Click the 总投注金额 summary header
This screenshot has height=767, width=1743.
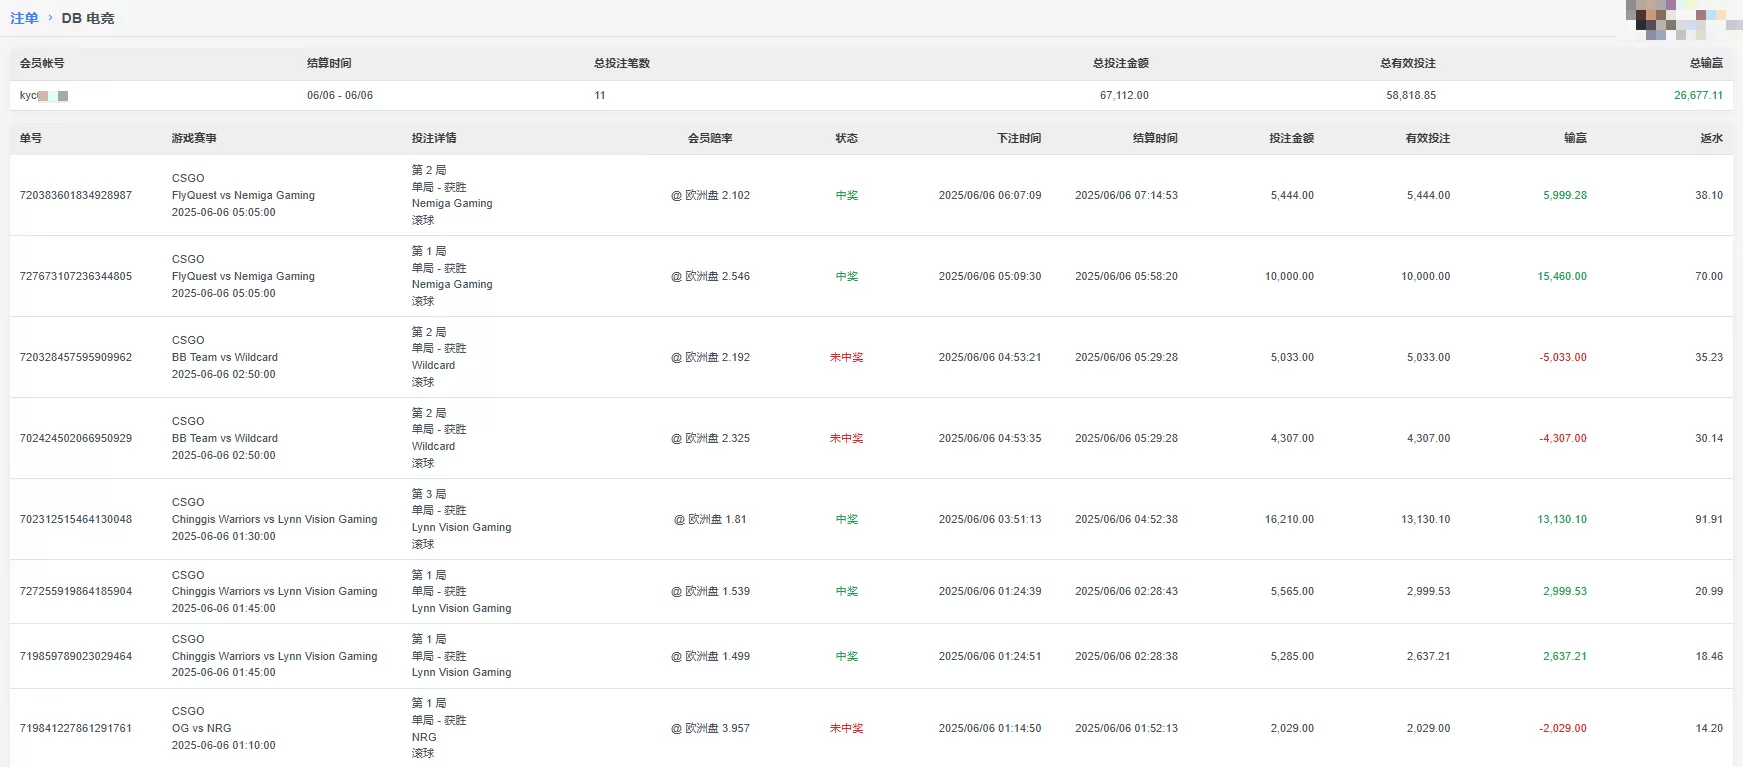pos(1121,63)
